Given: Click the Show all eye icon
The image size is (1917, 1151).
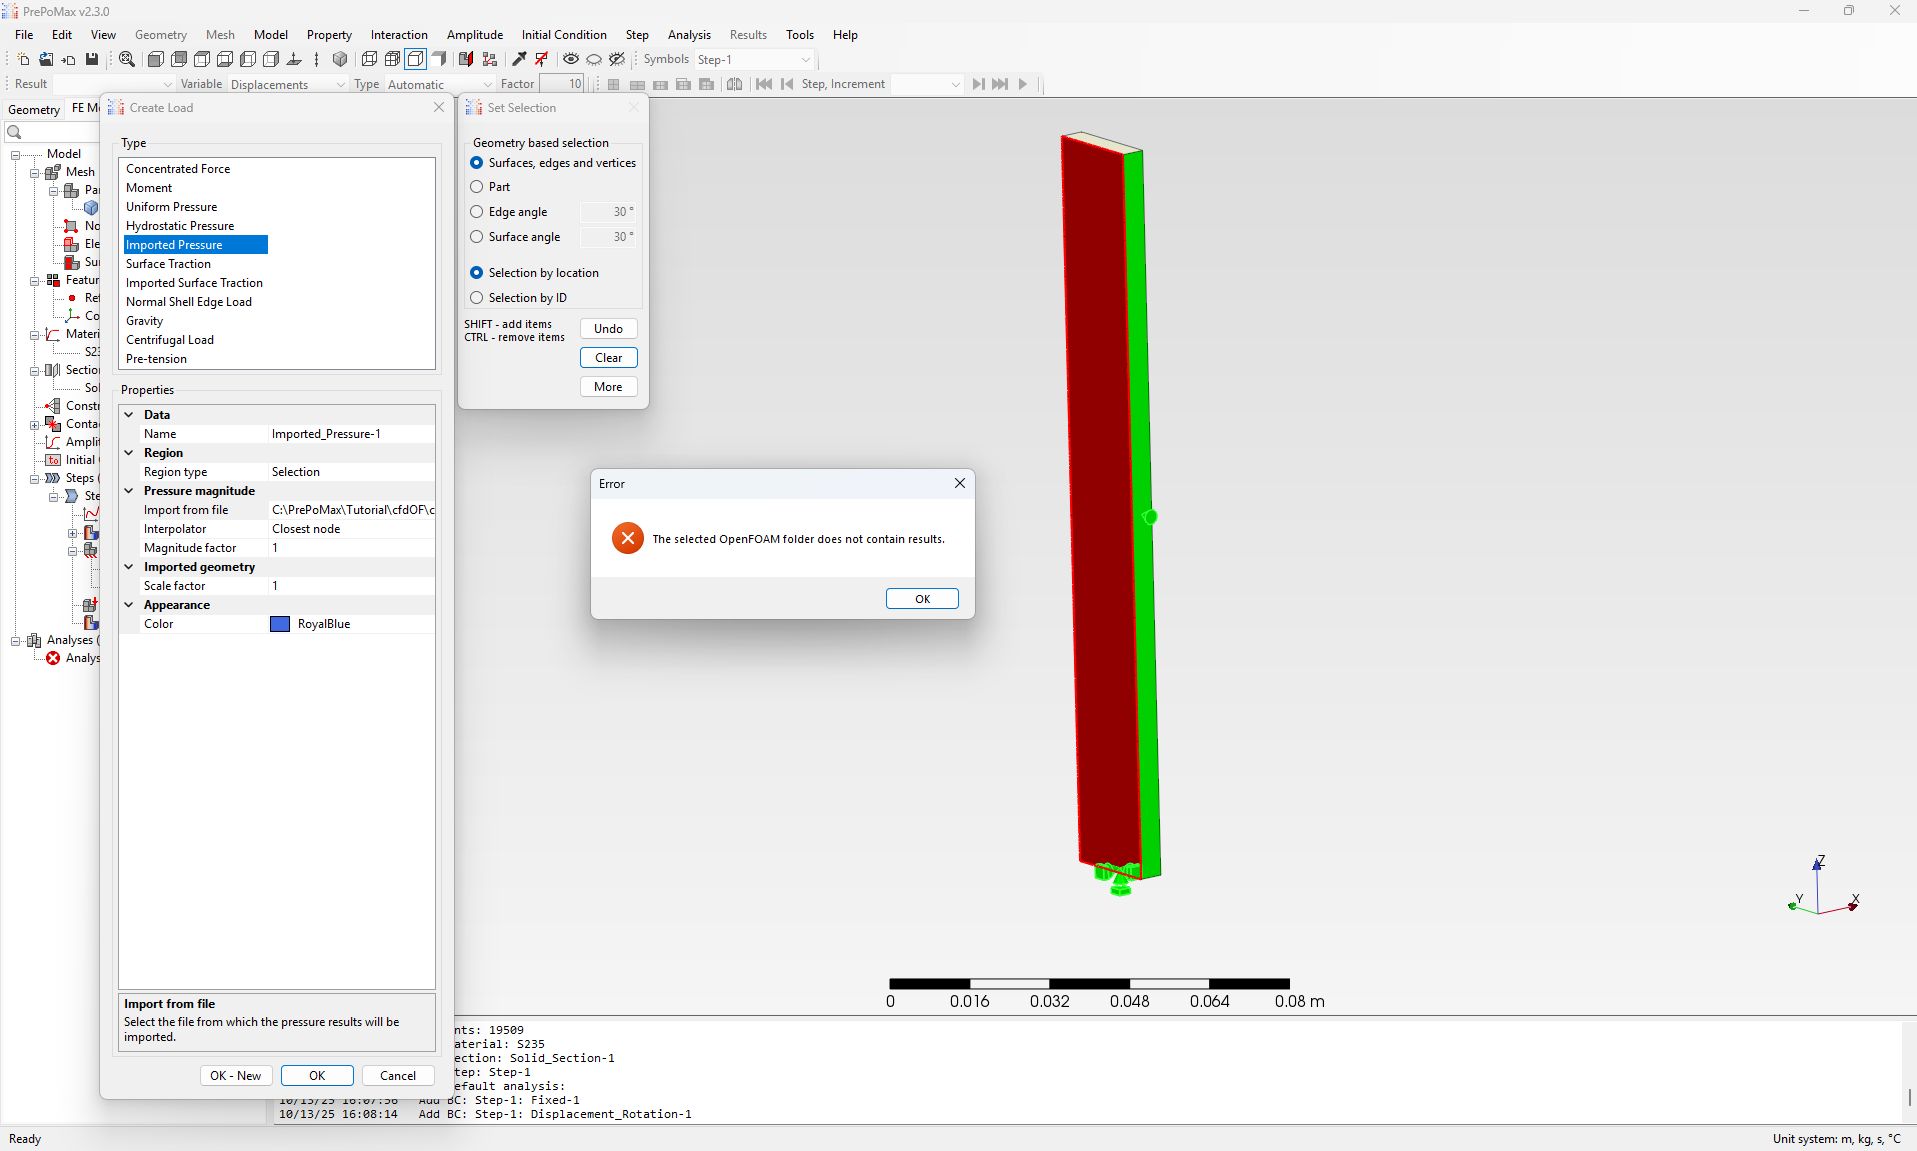Looking at the screenshot, I should [x=571, y=60].
